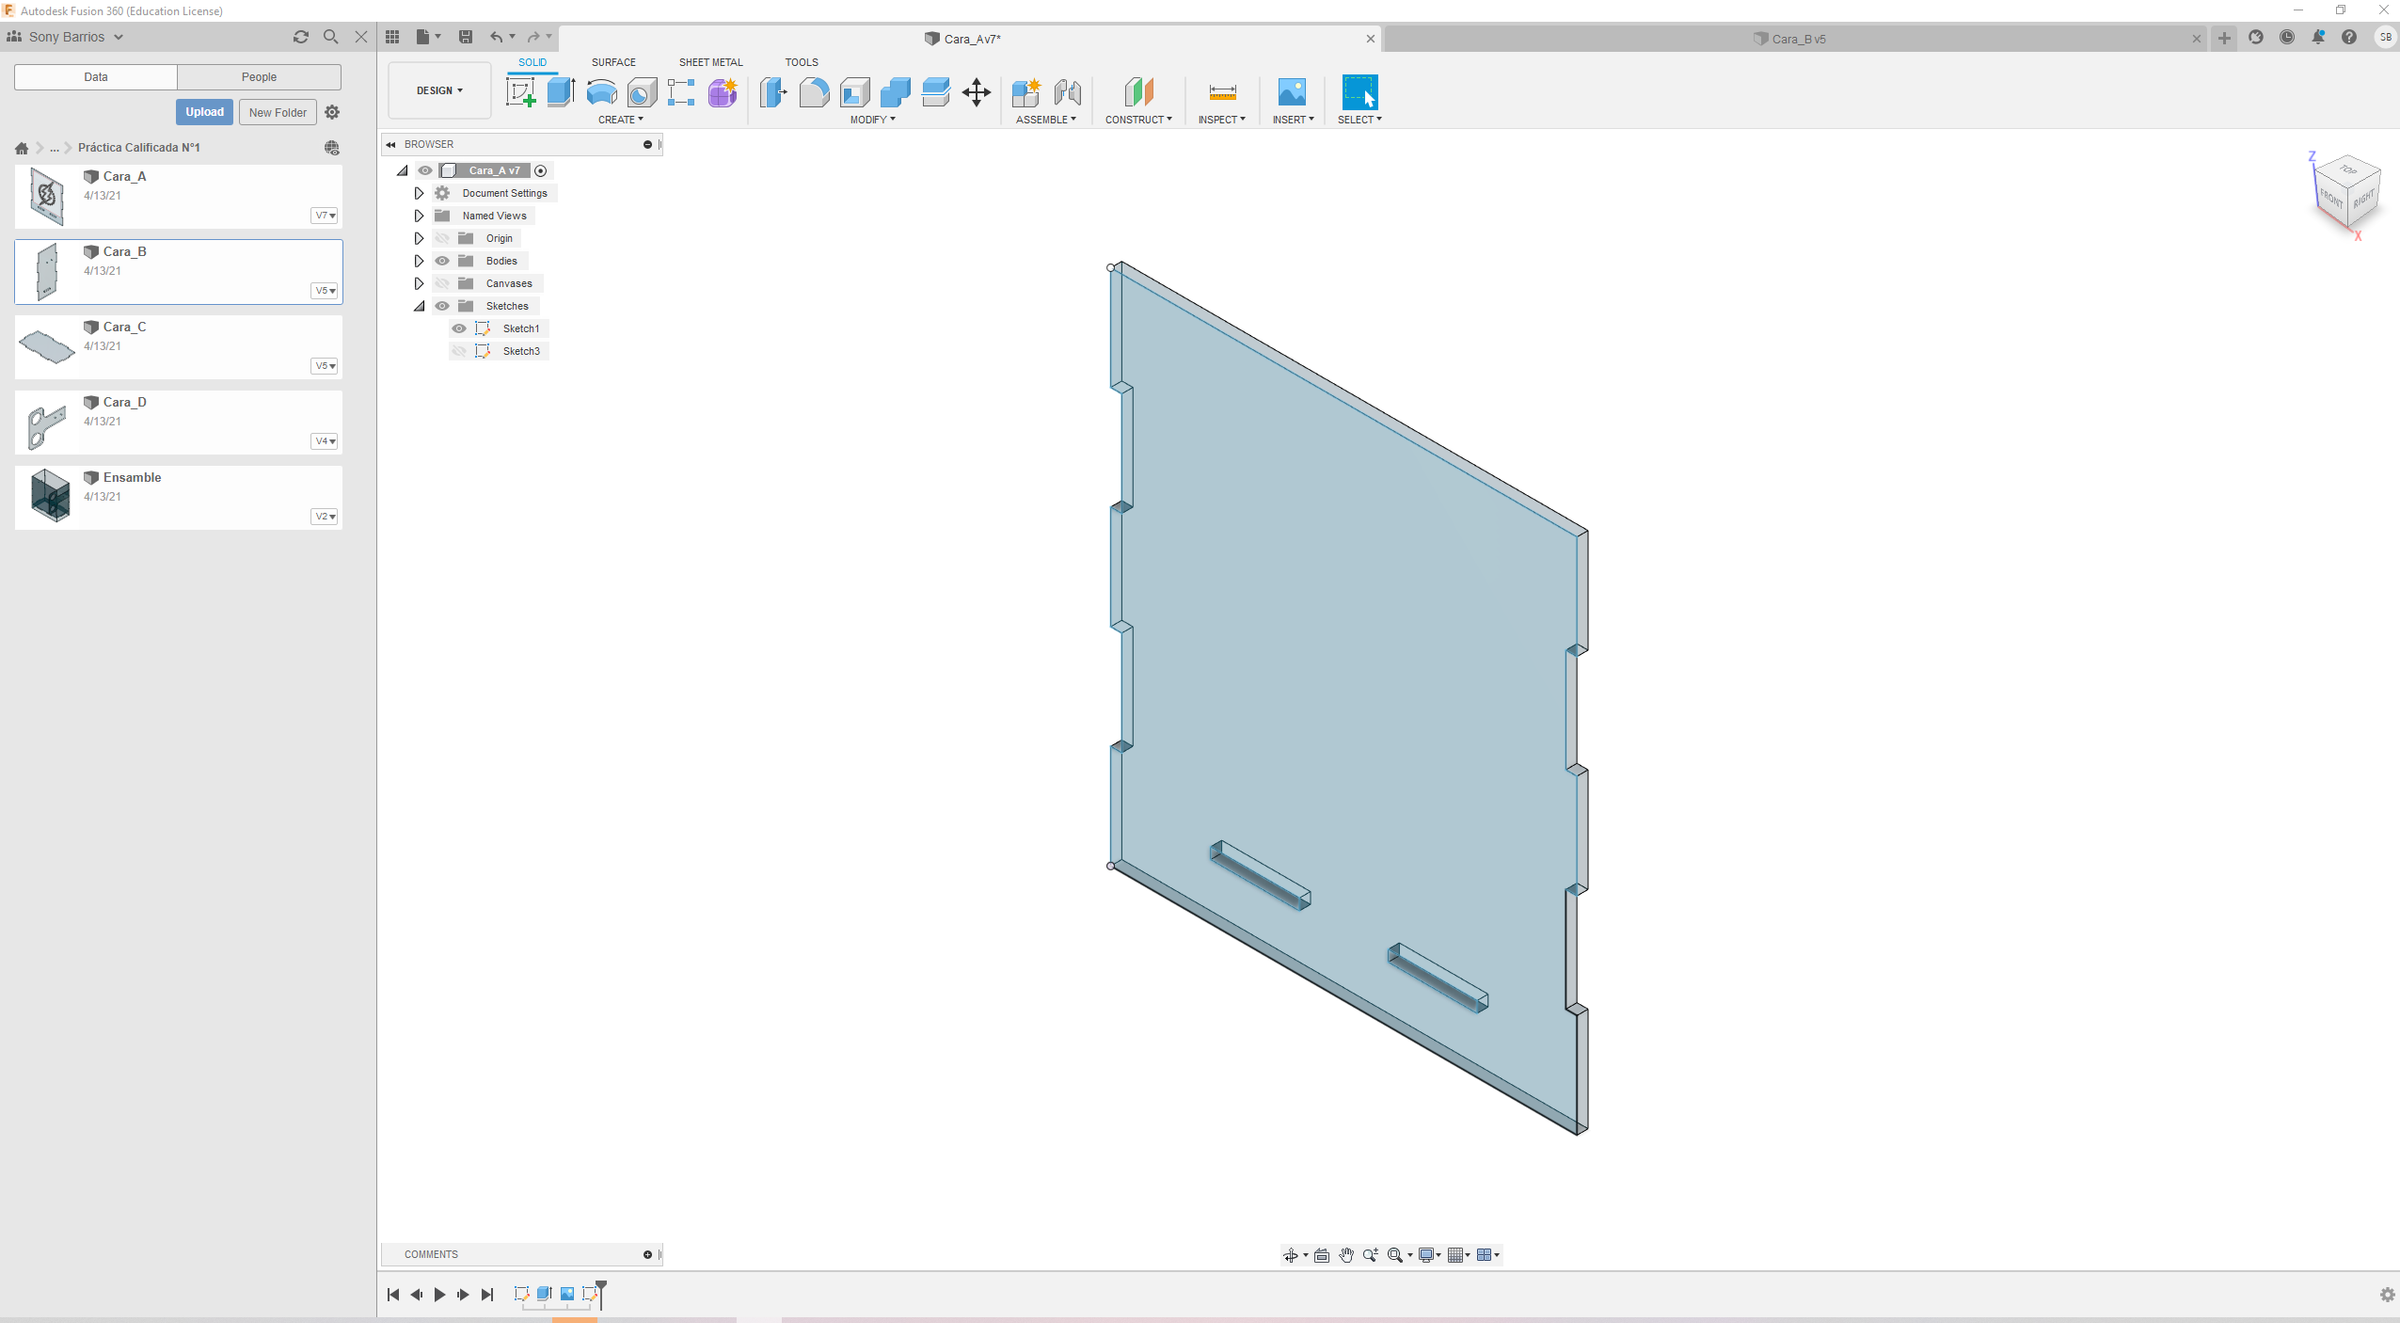Select the Pan hand tool

(x=1346, y=1255)
